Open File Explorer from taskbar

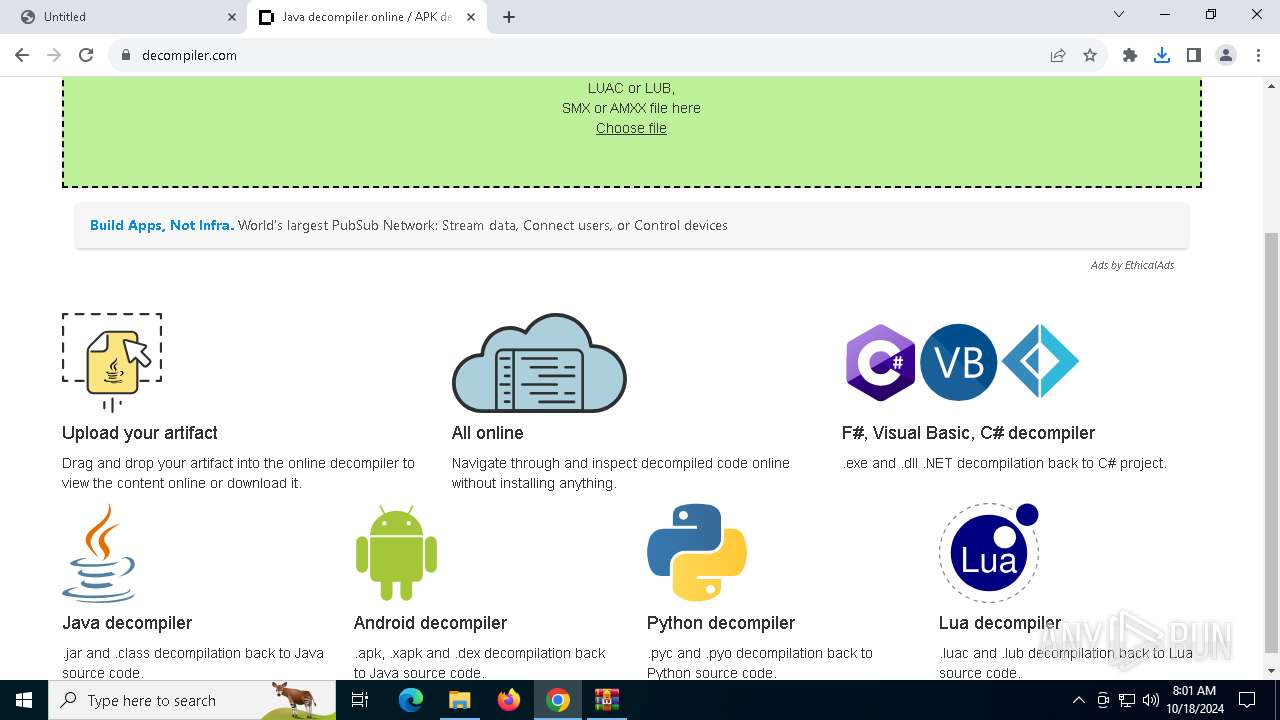[x=459, y=700]
